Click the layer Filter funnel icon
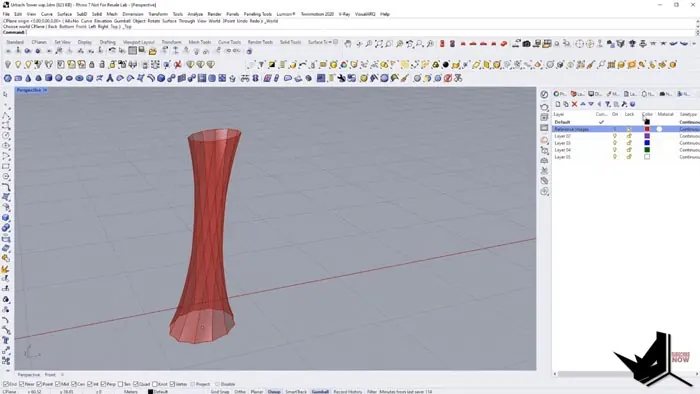The image size is (700, 394). (x=608, y=104)
